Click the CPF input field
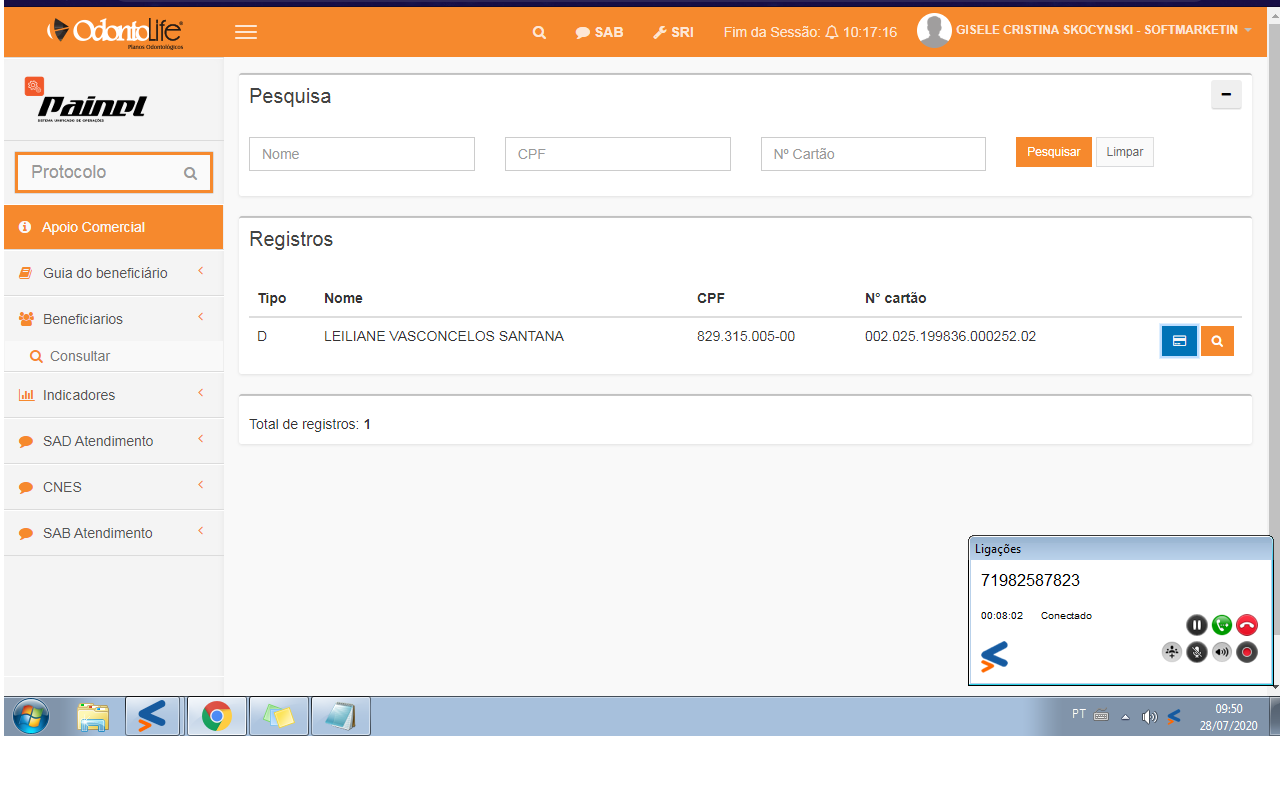Viewport: 1280px width, 800px height. click(618, 154)
